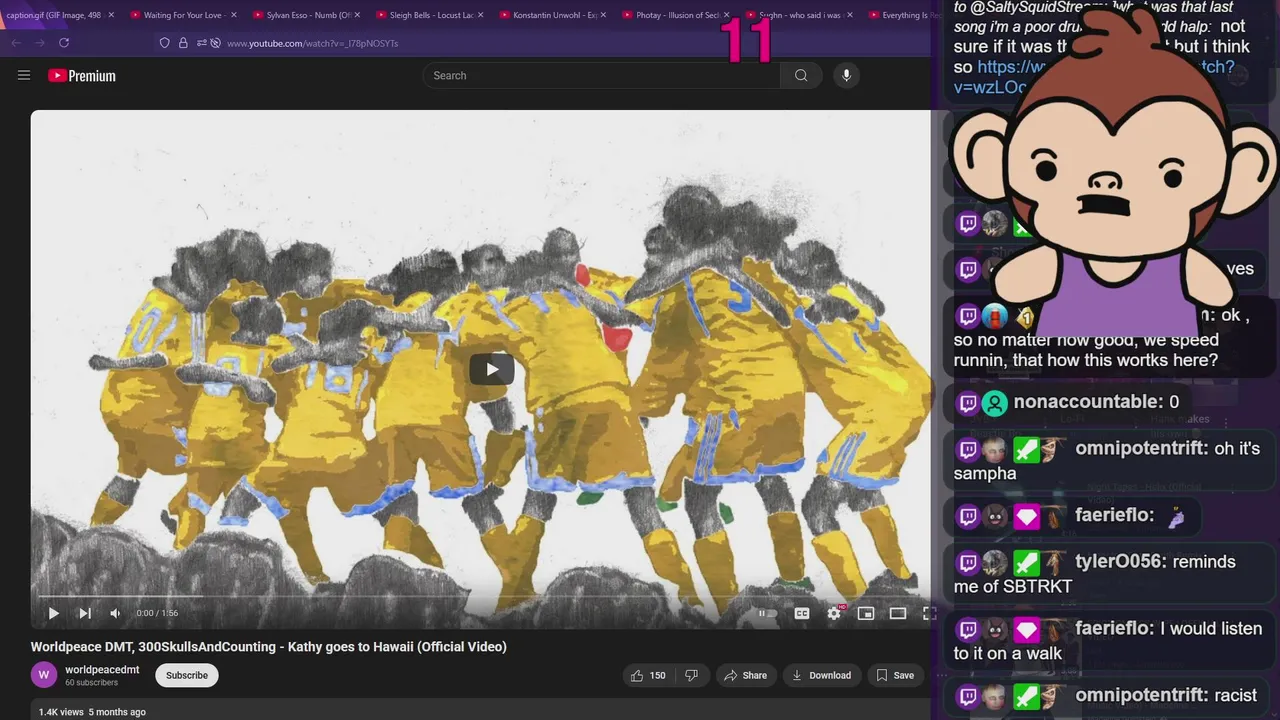
Task: Click the address bar padlock icon
Action: pyautogui.click(x=183, y=43)
